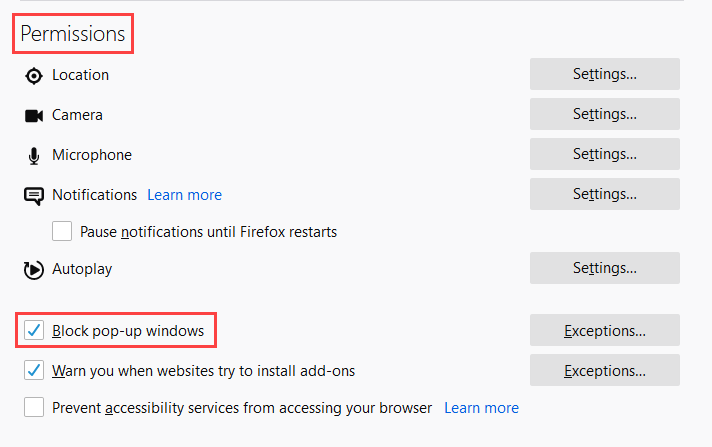Disable warning for add-on installs
712x447 pixels.
34,371
